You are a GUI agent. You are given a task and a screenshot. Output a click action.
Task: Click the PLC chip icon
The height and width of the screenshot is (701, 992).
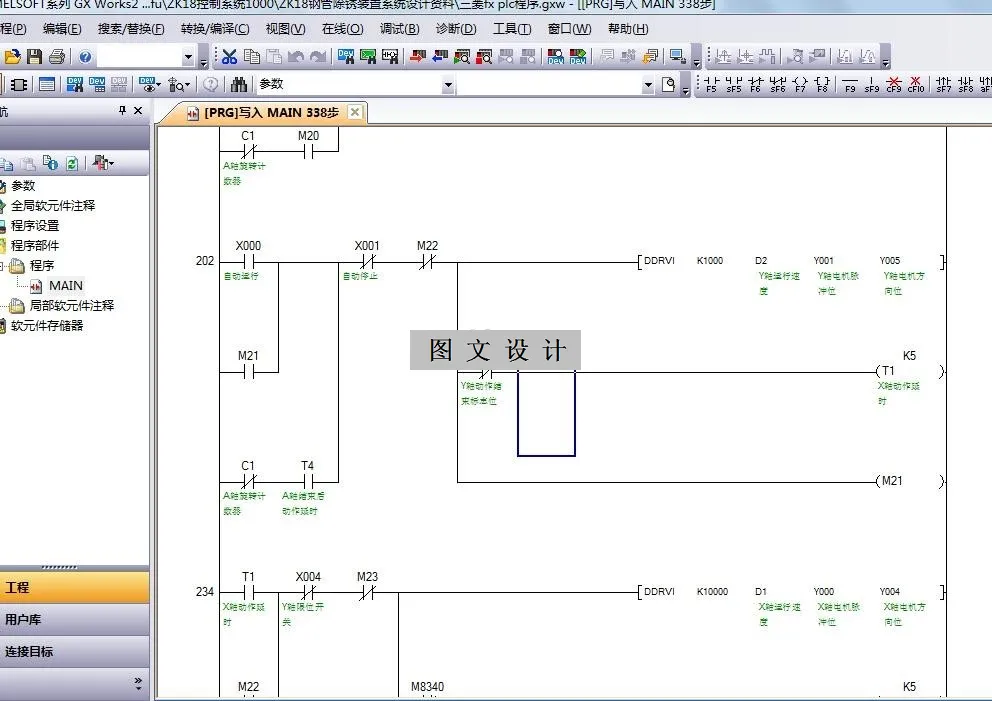[x=19, y=84]
